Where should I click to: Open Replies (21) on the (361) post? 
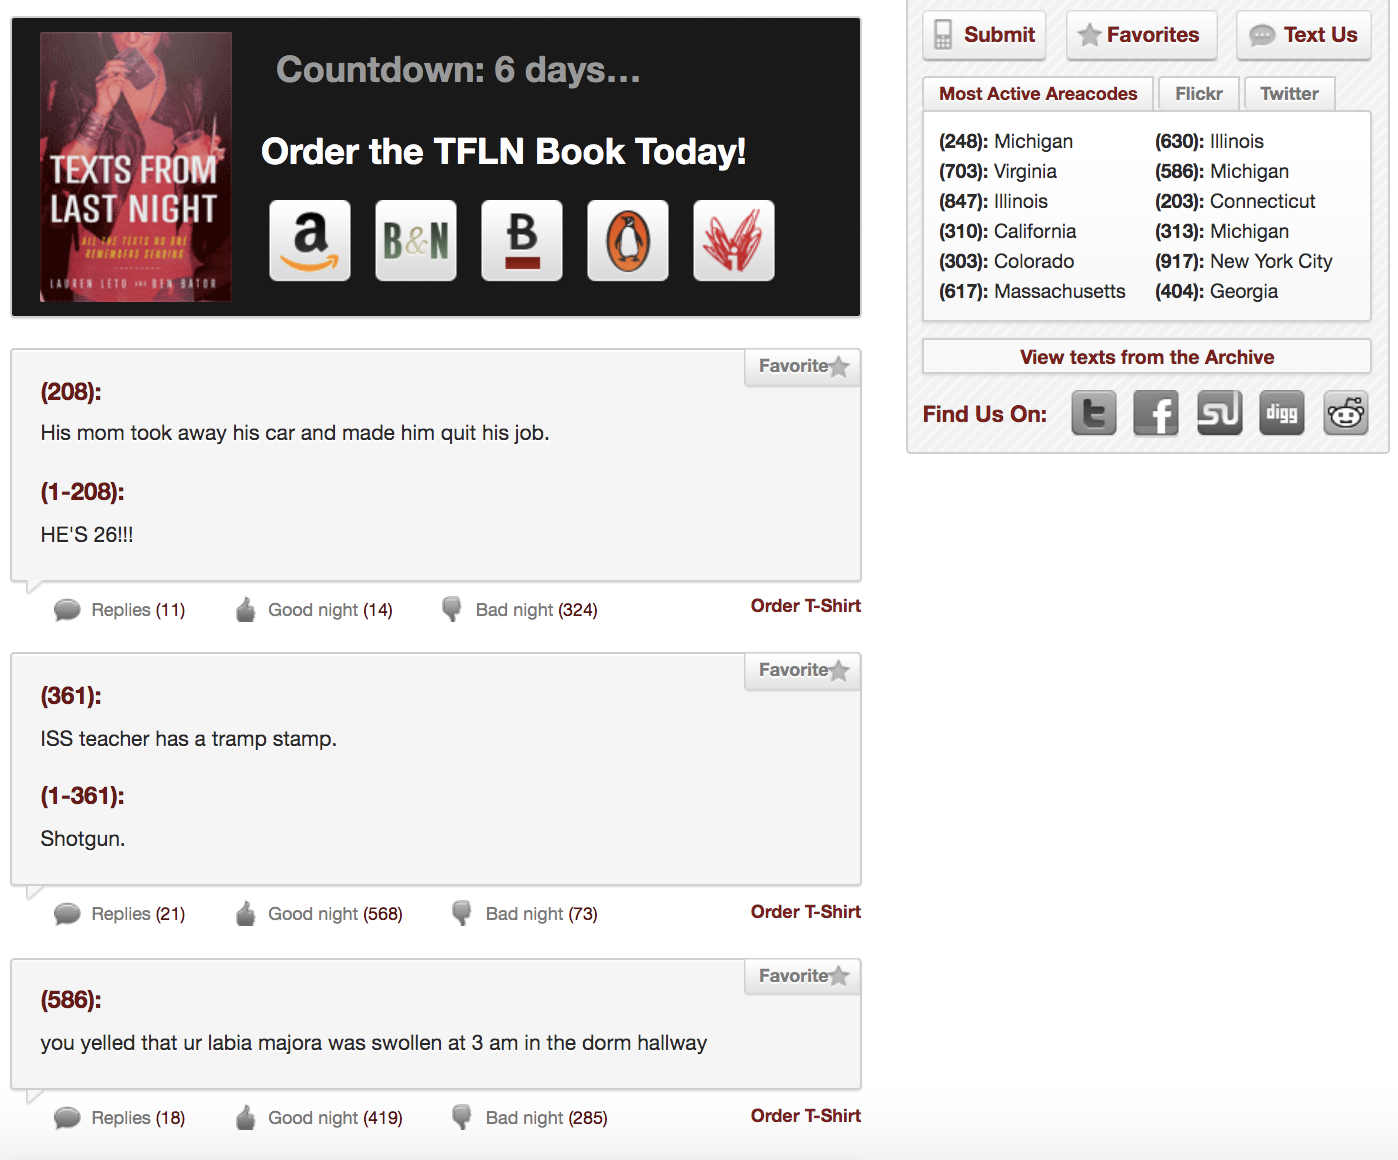(x=120, y=914)
